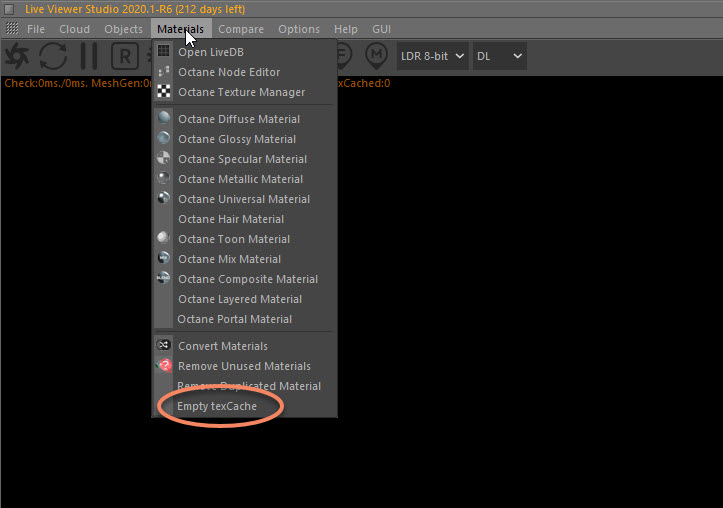The height and width of the screenshot is (508, 723).
Task: Create an Octane Mix Material
Action: tap(244, 259)
